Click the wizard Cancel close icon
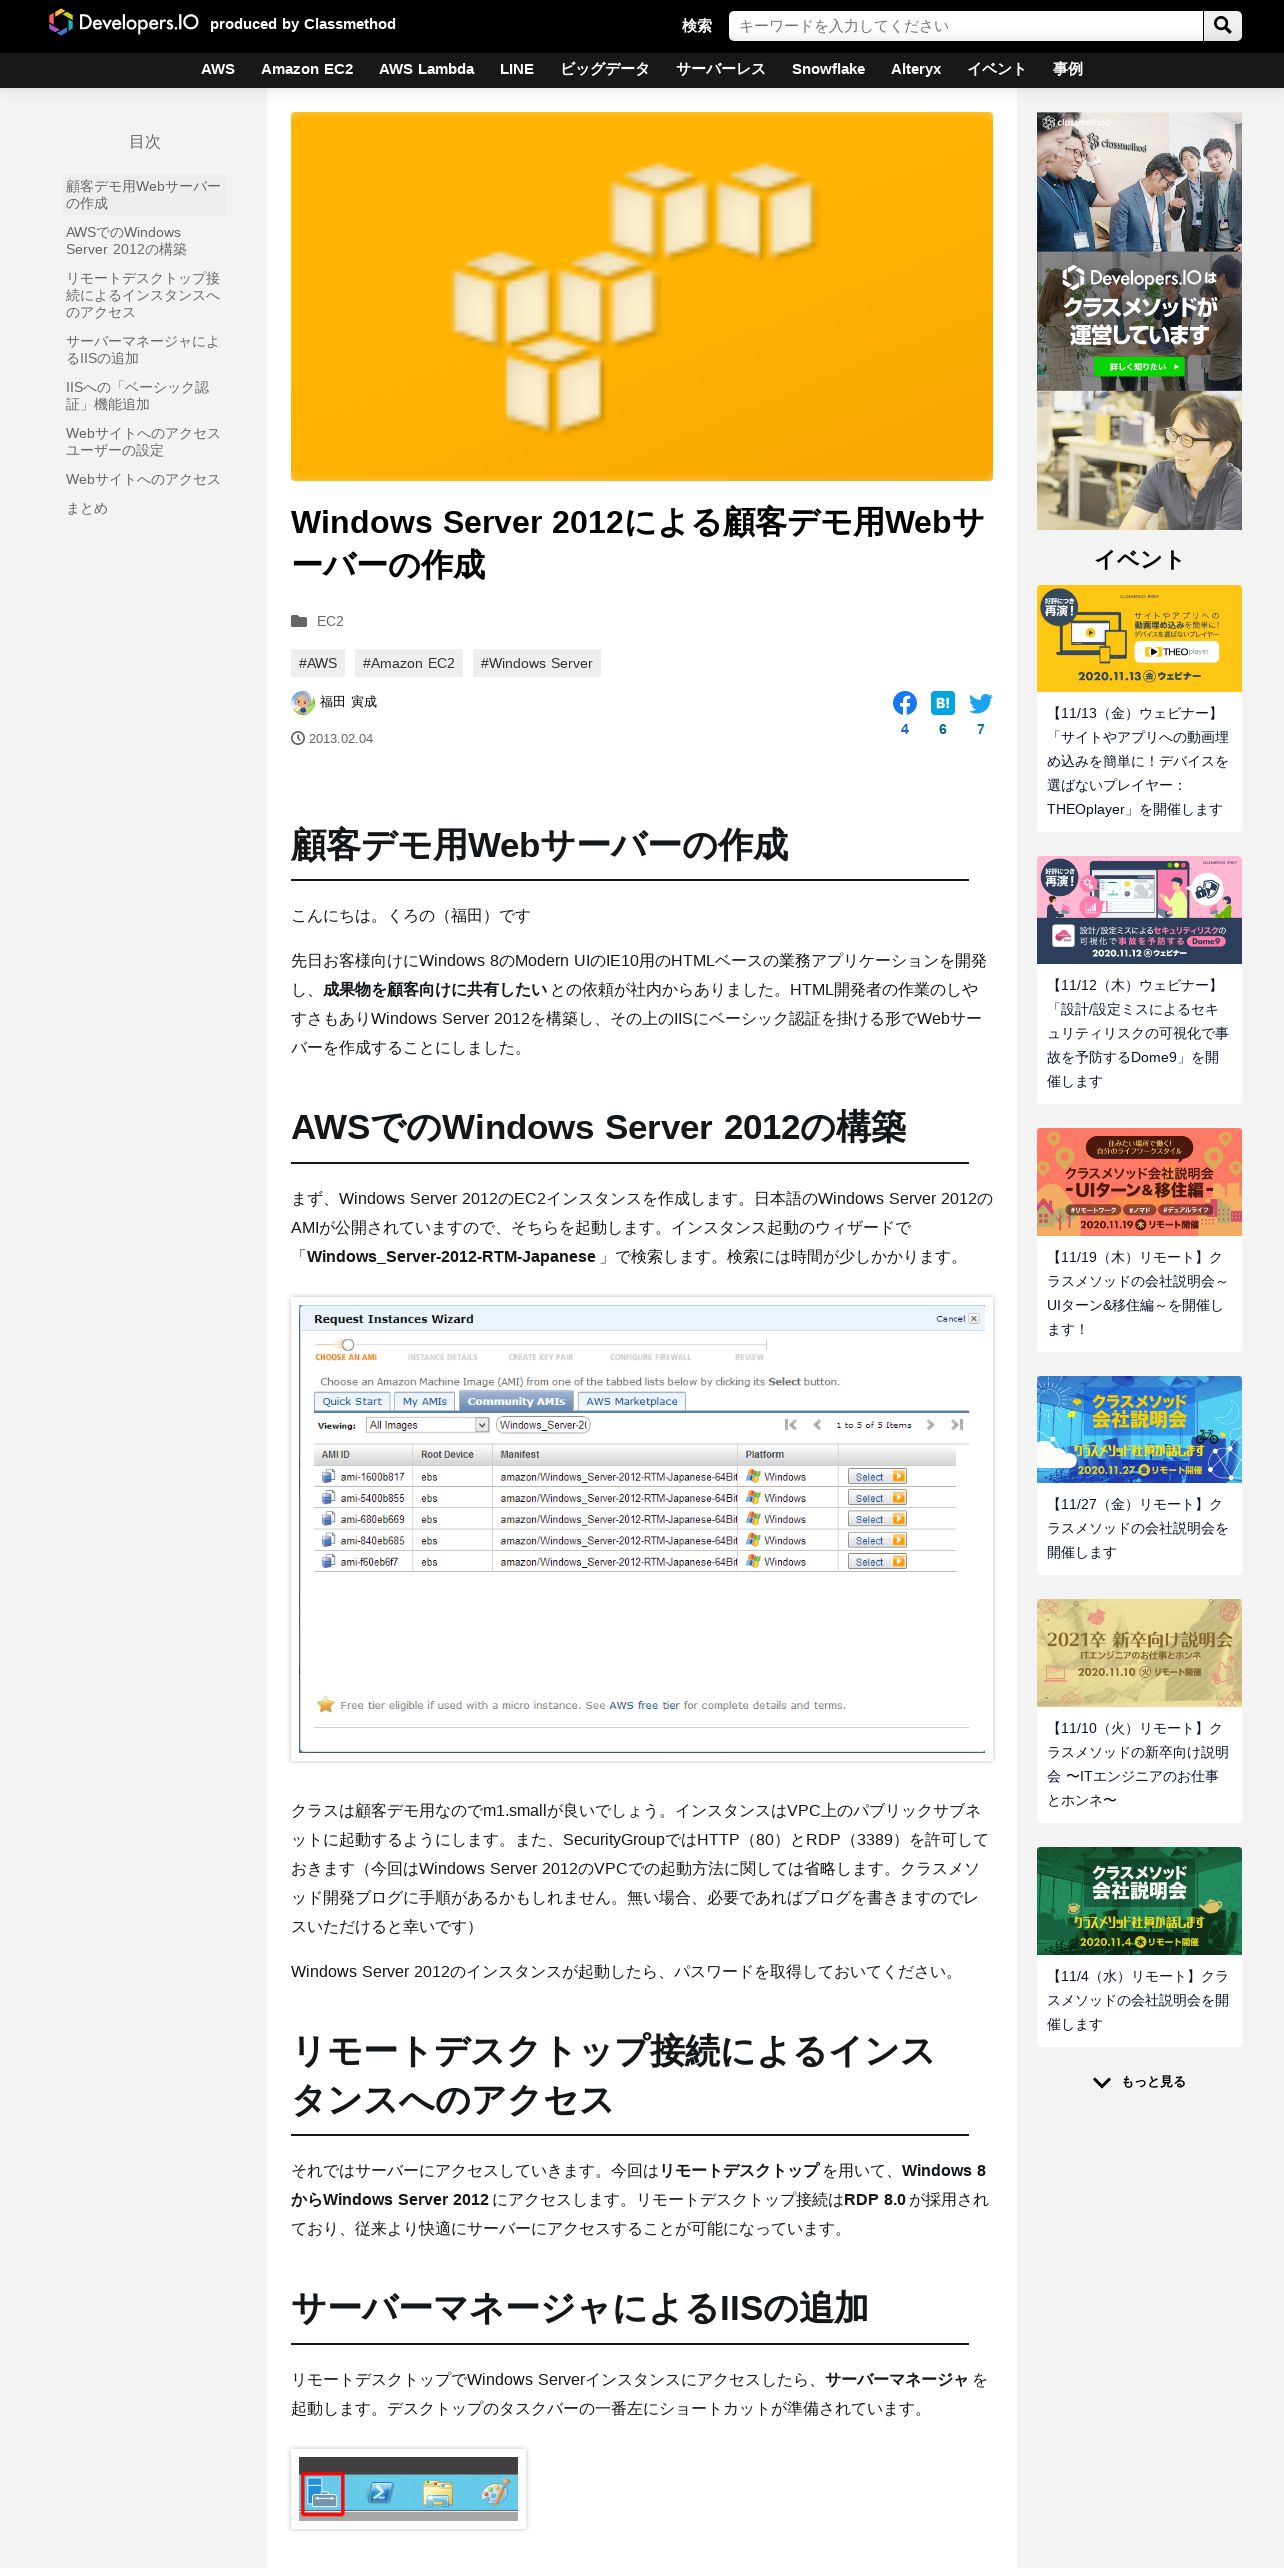 (x=974, y=1319)
